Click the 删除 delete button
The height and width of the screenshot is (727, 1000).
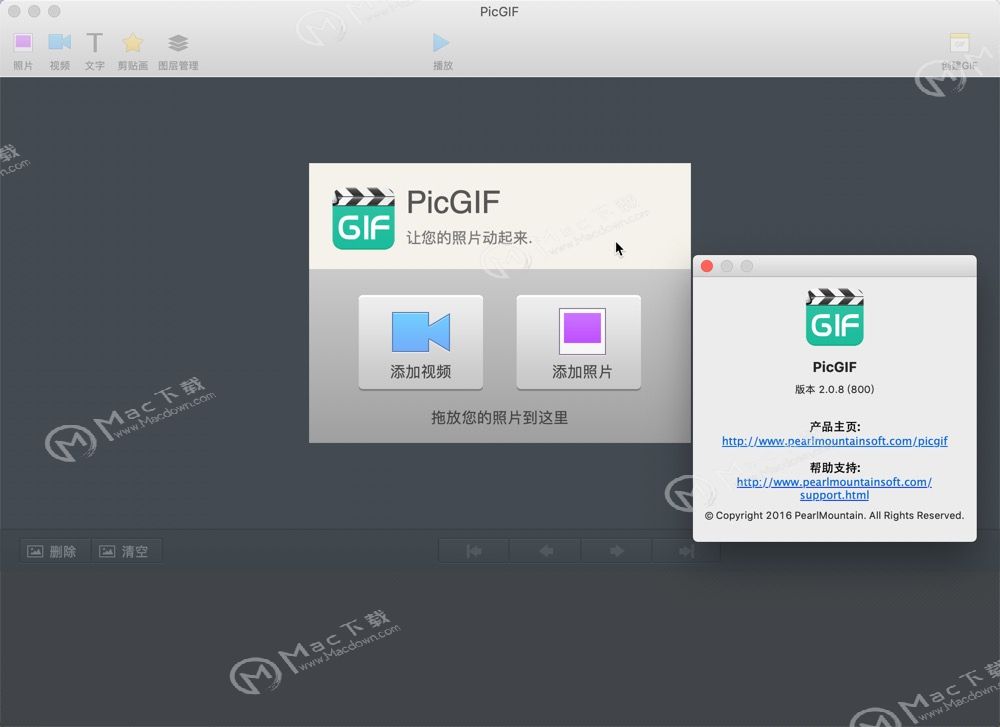(x=54, y=551)
